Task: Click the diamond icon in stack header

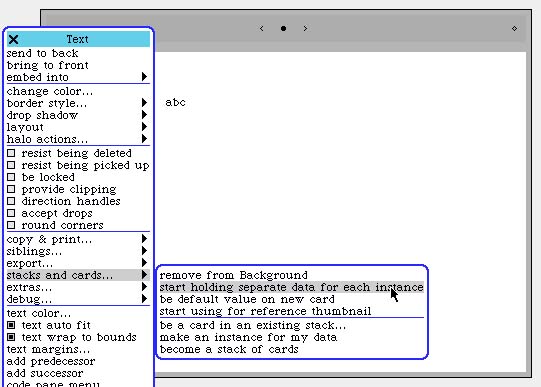Action: point(514,29)
